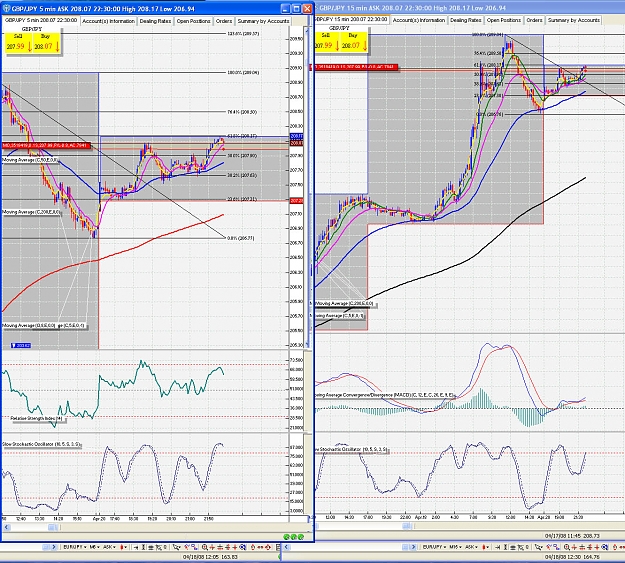Click the first red zoom-axis icon, left toolbar
This screenshot has height=563, width=625.
[x=212, y=547]
